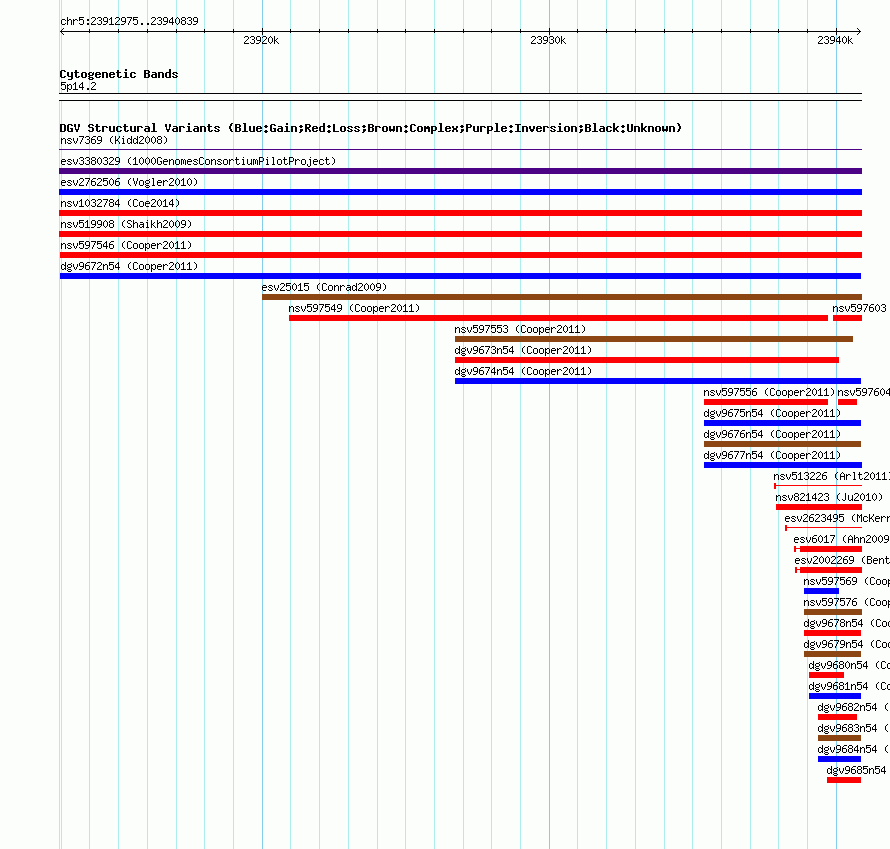890x849 pixels.
Task: Select the blue nsv597569 gain bar
Action: [x=821, y=591]
